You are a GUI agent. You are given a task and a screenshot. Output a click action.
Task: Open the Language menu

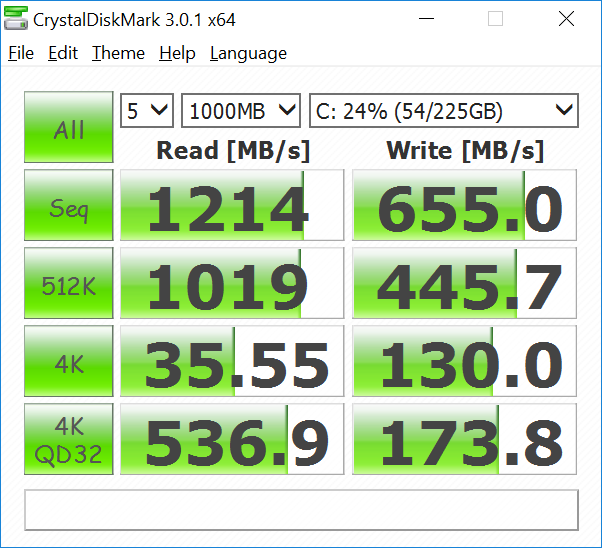click(248, 53)
